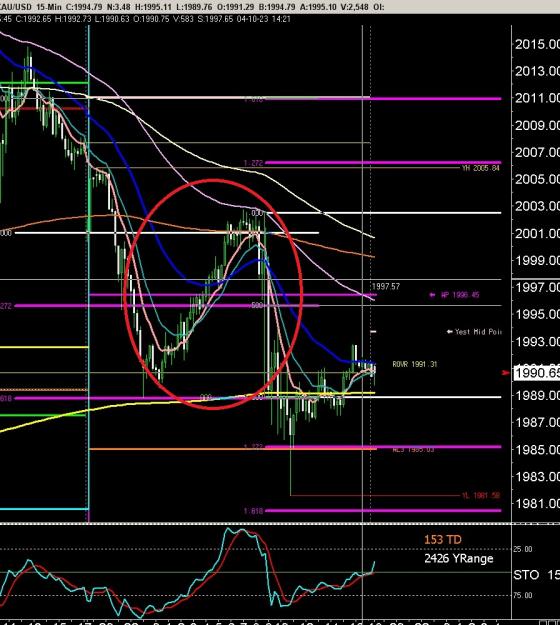
Task: Click the 75.00 stochastic scale label
Action: [x=523, y=595]
